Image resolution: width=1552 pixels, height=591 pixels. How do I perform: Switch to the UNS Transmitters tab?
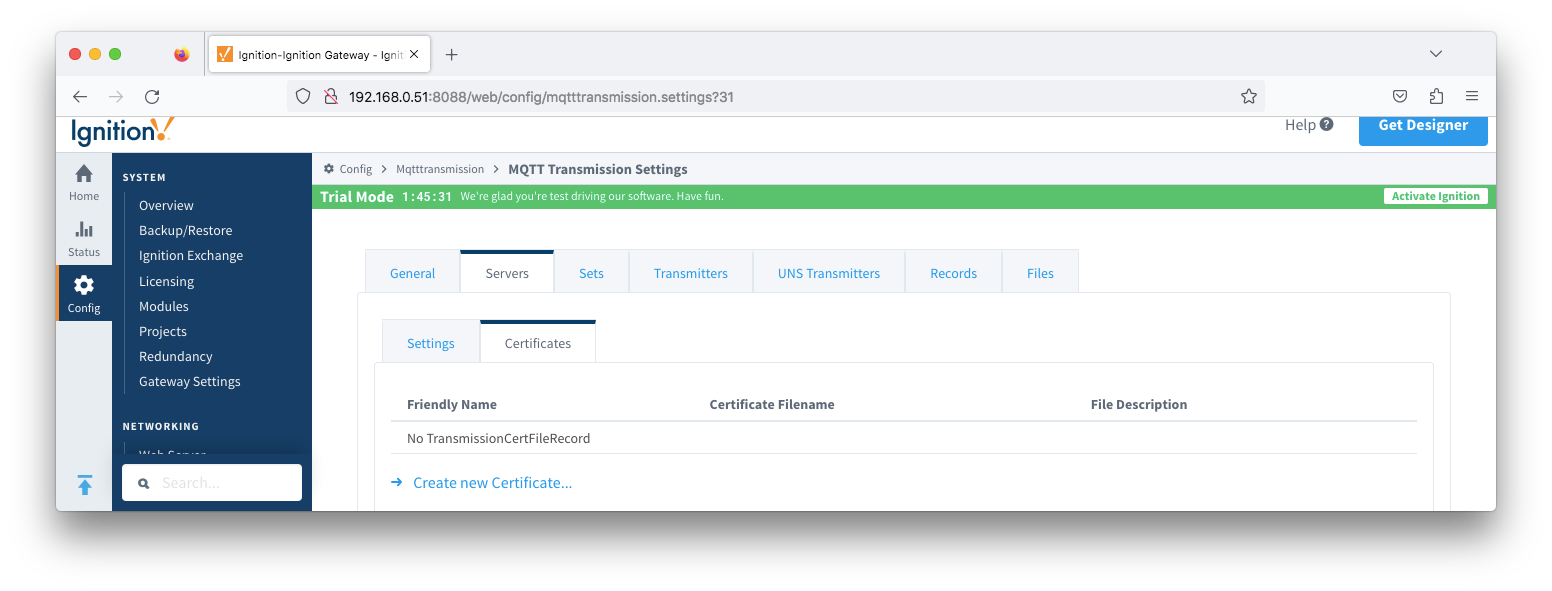point(829,273)
